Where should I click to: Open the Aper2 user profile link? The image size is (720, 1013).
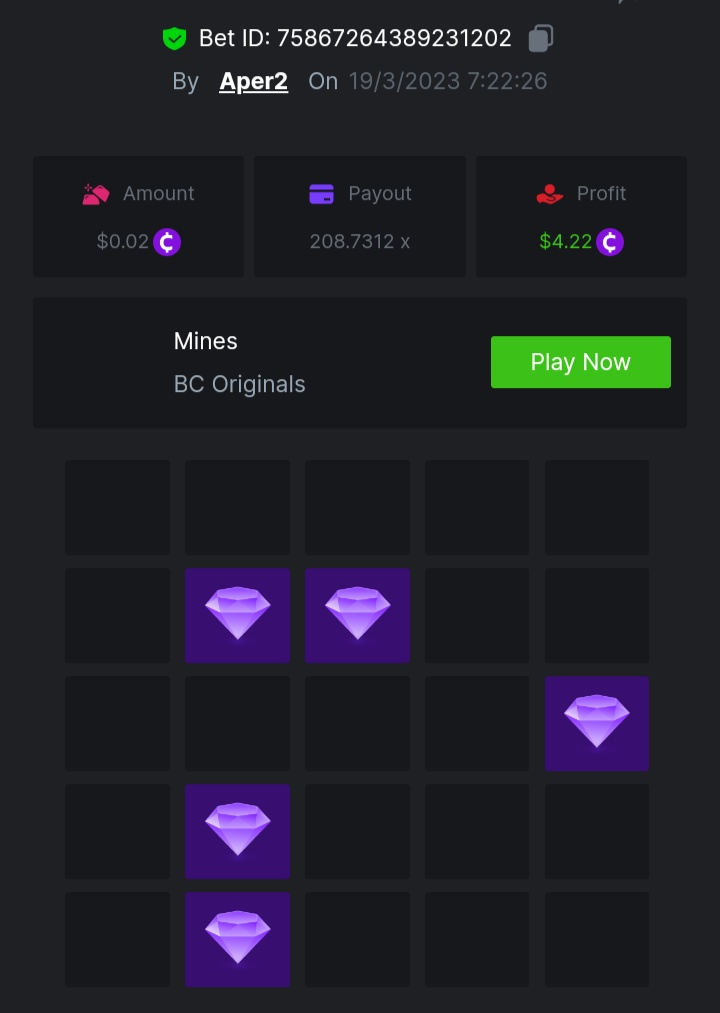[x=254, y=81]
